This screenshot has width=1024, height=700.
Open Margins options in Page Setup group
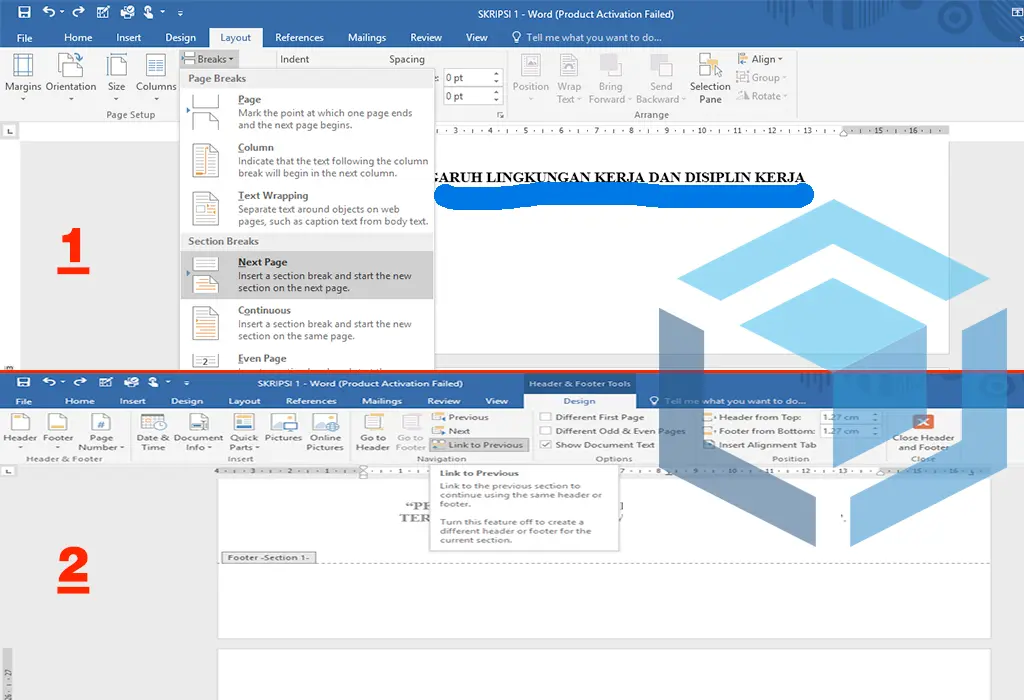click(x=23, y=77)
